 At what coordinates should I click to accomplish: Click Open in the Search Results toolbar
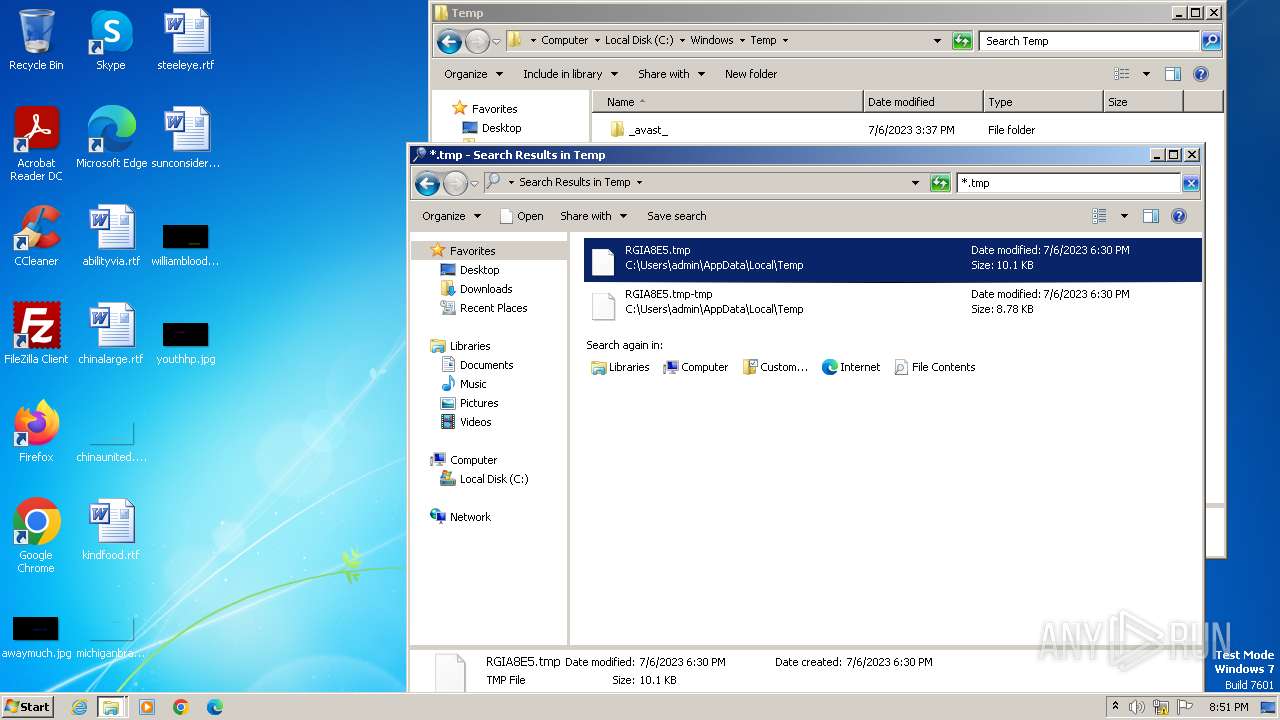pos(522,216)
